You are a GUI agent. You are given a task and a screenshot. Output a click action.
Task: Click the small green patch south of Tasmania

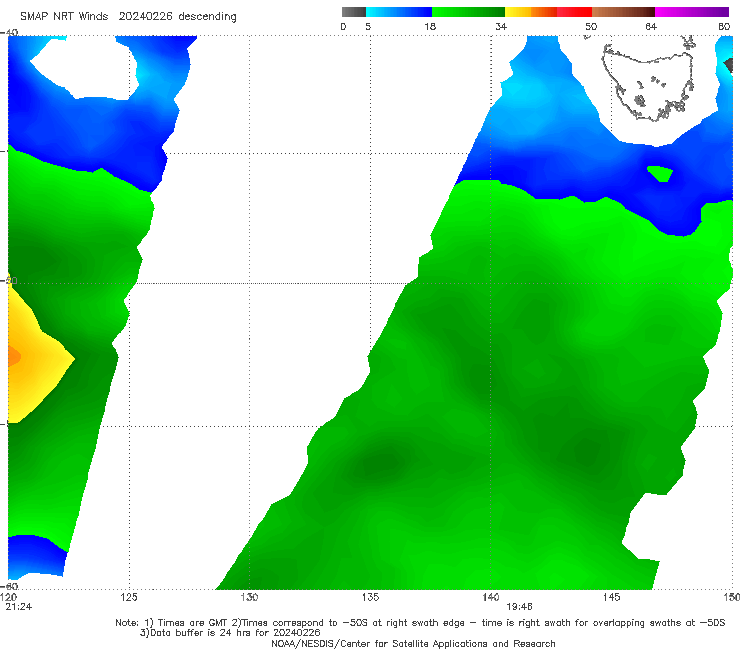(661, 173)
